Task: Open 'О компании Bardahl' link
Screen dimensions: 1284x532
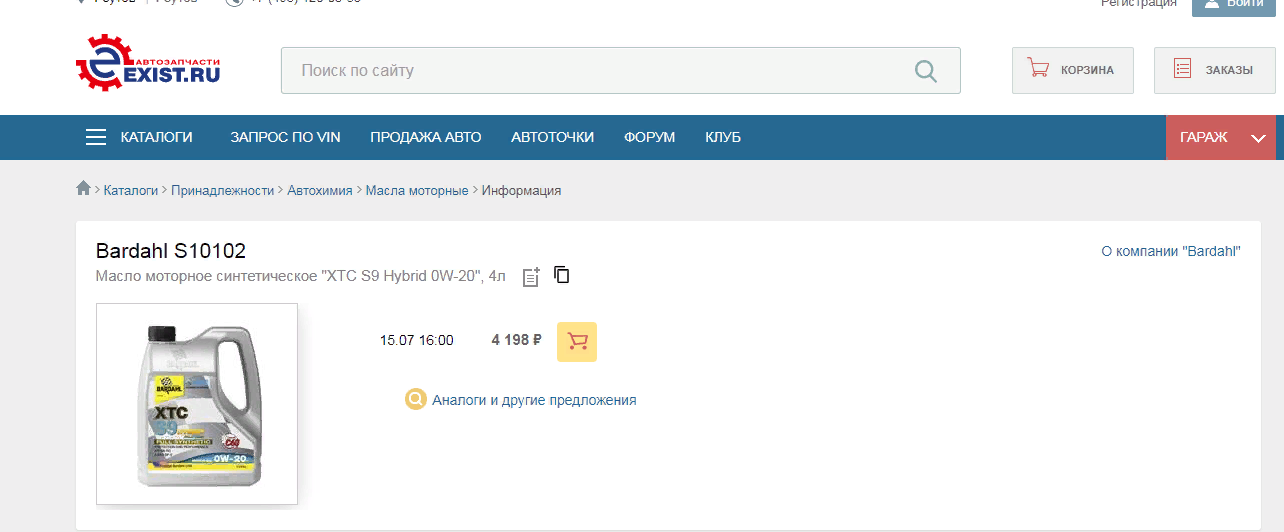Action: point(1171,251)
